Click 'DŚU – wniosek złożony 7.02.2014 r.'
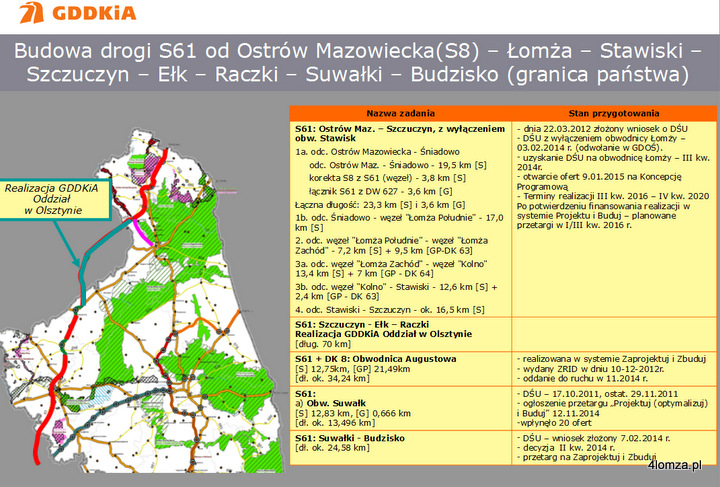 593,438
